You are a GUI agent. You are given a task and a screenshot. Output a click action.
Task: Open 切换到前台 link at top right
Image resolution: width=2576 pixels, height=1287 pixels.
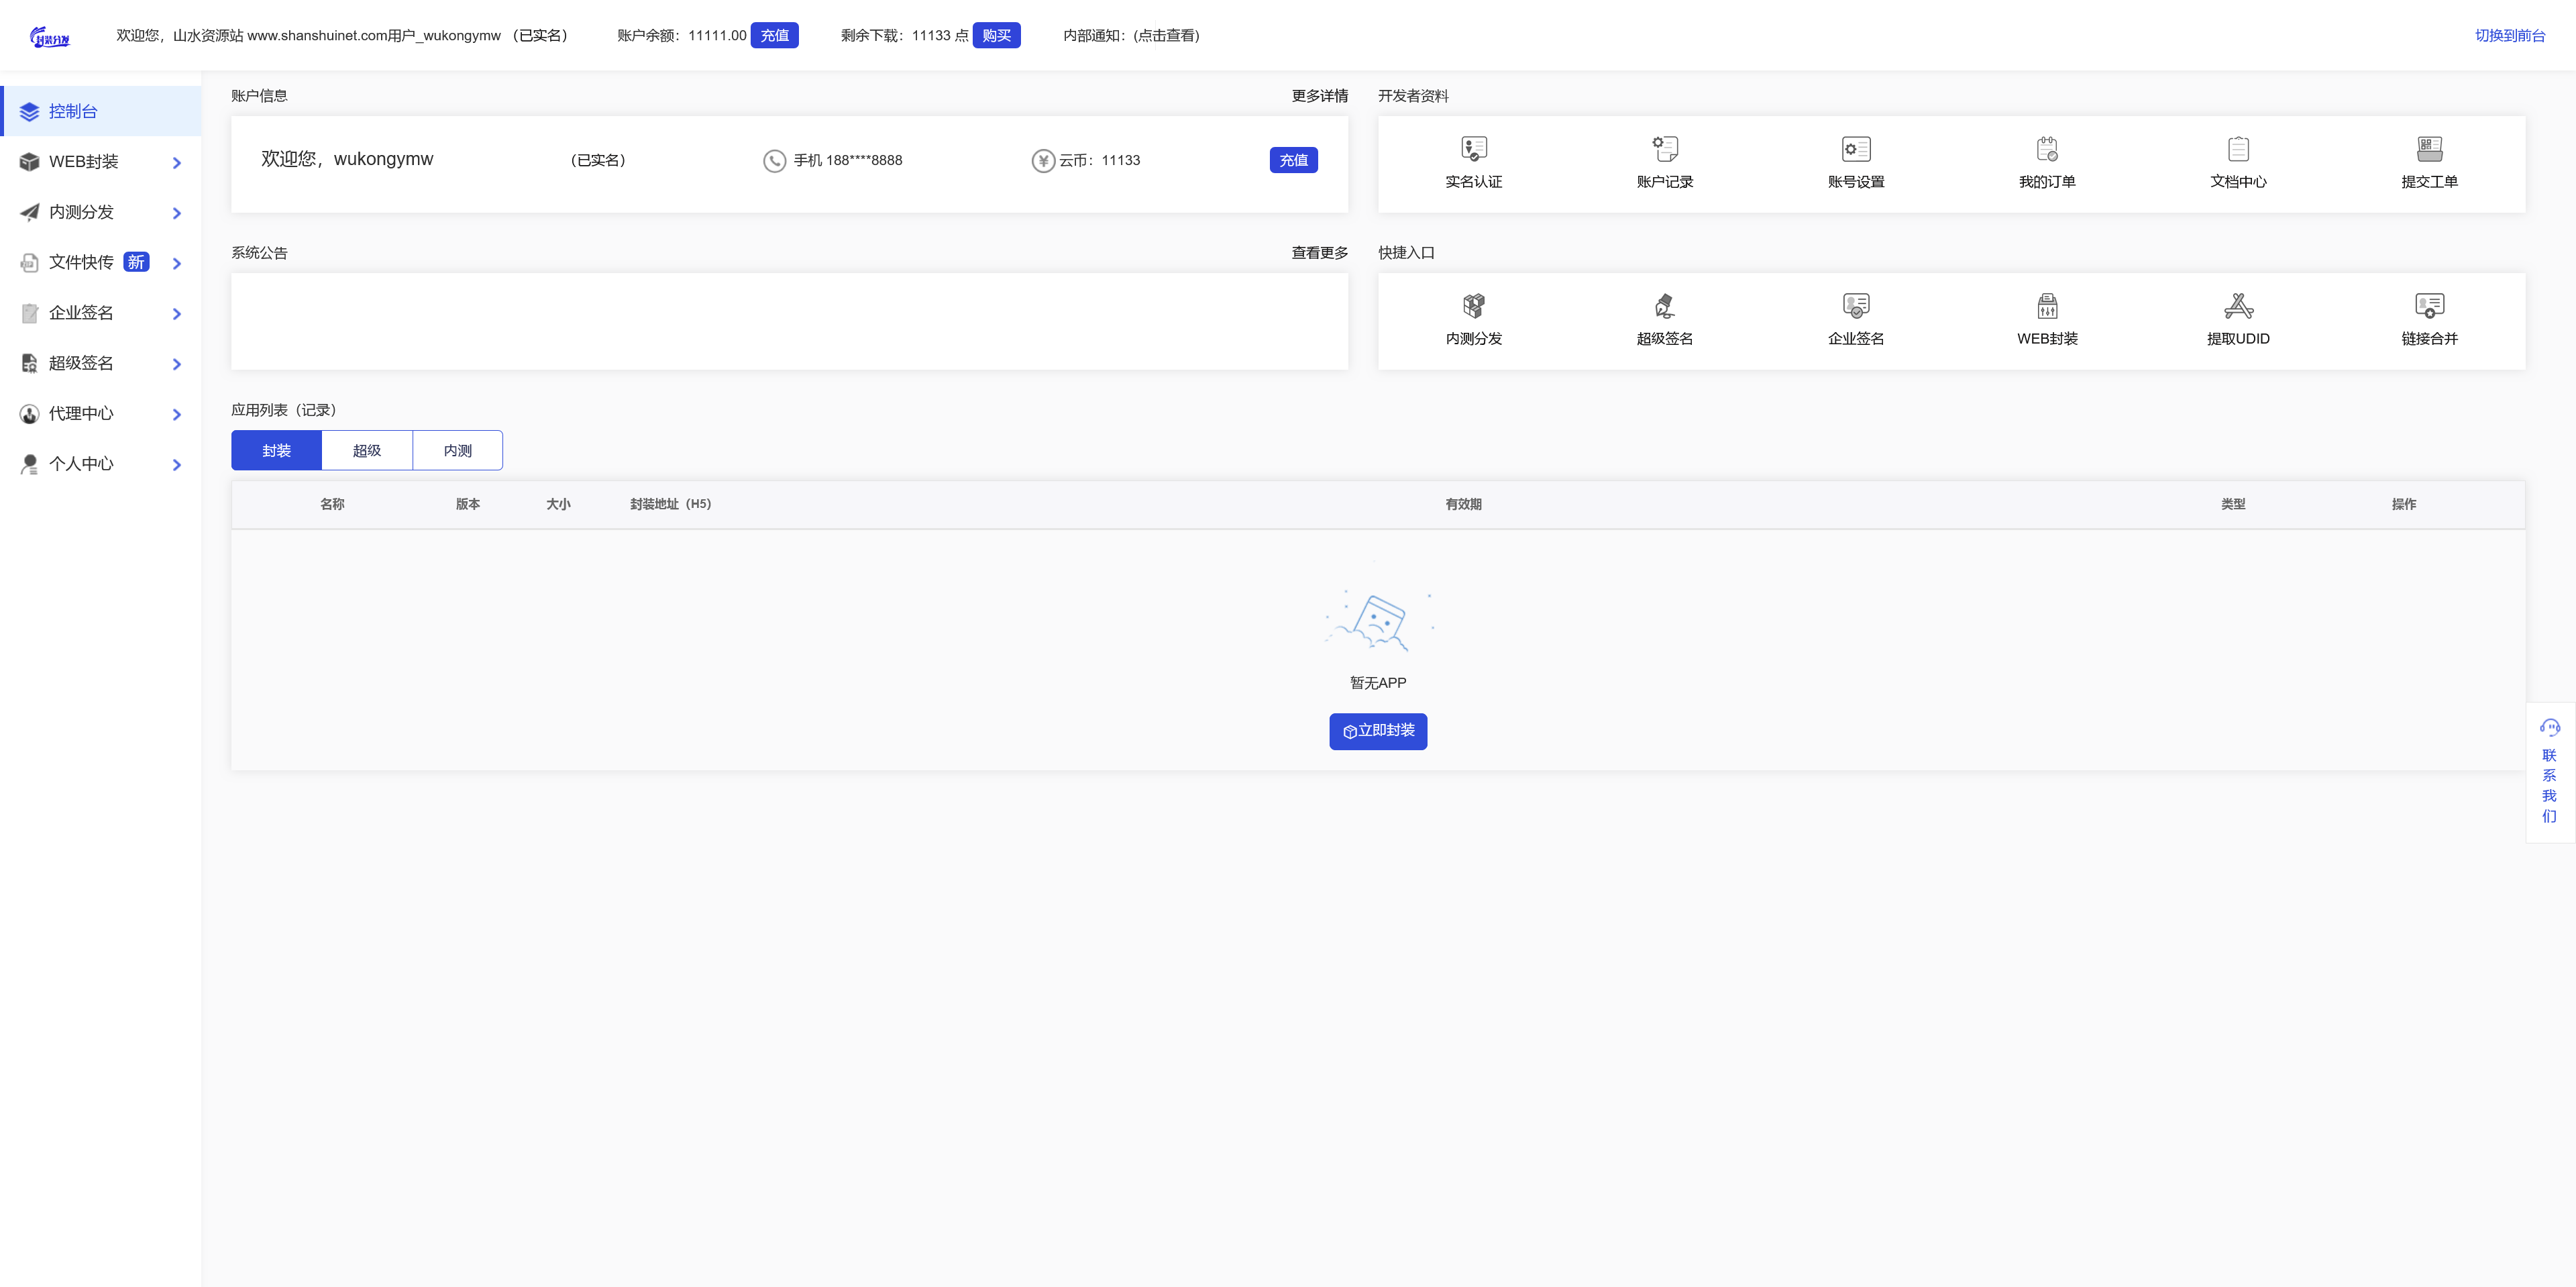pyautogui.click(x=2509, y=35)
